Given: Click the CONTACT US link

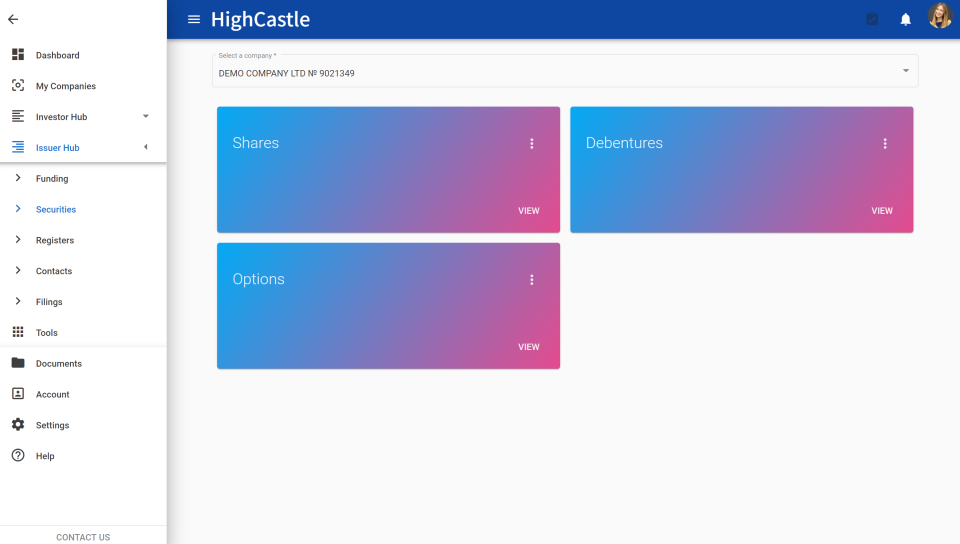Looking at the screenshot, I should tap(83, 537).
